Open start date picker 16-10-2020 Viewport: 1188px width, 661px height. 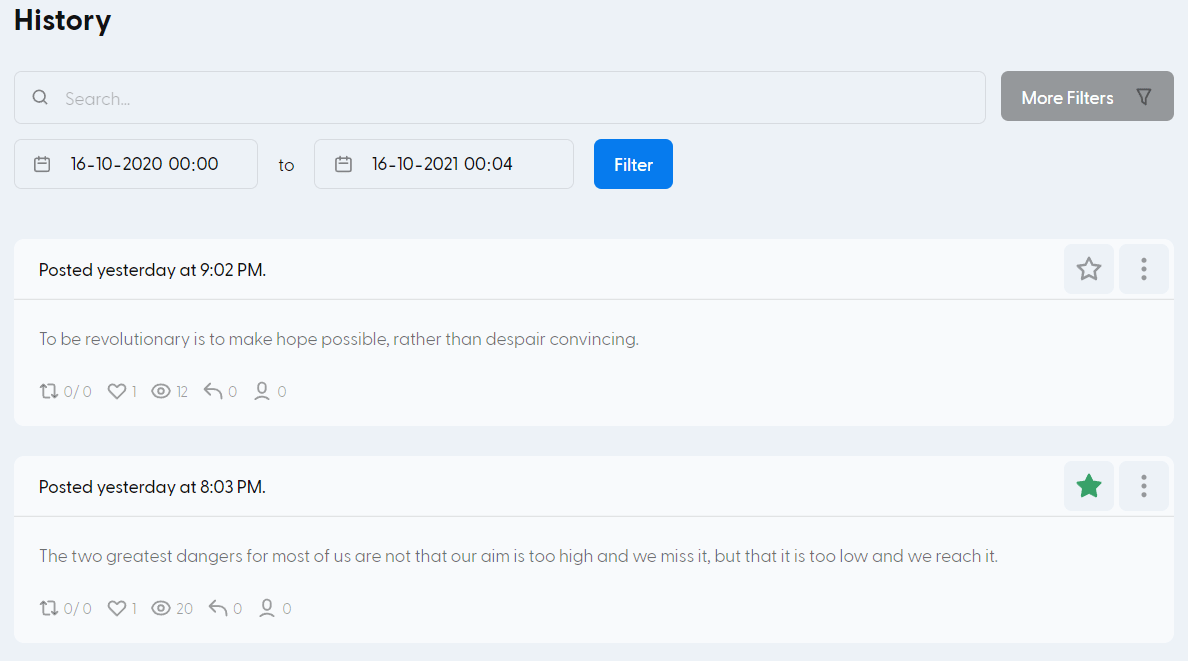pos(136,164)
